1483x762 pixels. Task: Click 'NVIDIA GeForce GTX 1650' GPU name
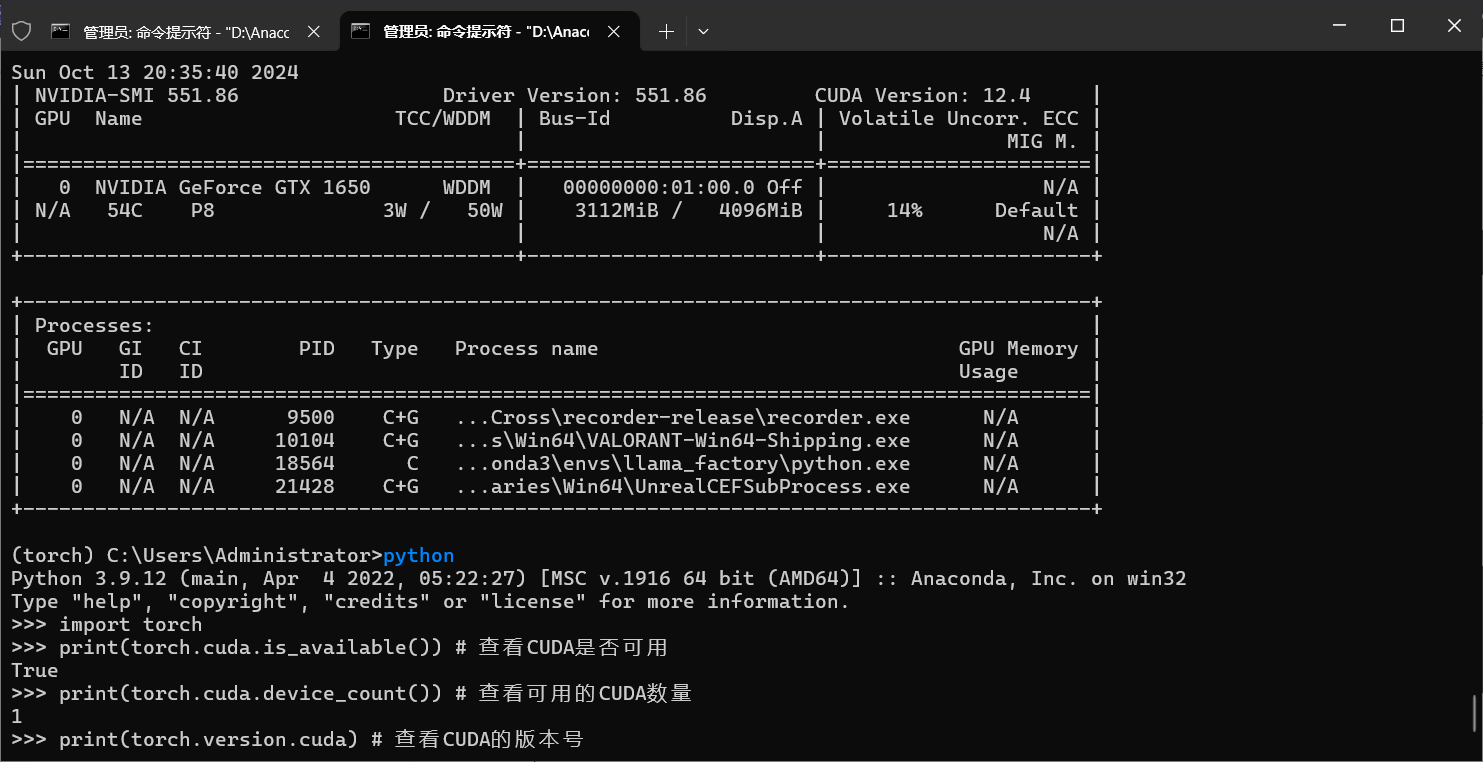[x=233, y=187]
